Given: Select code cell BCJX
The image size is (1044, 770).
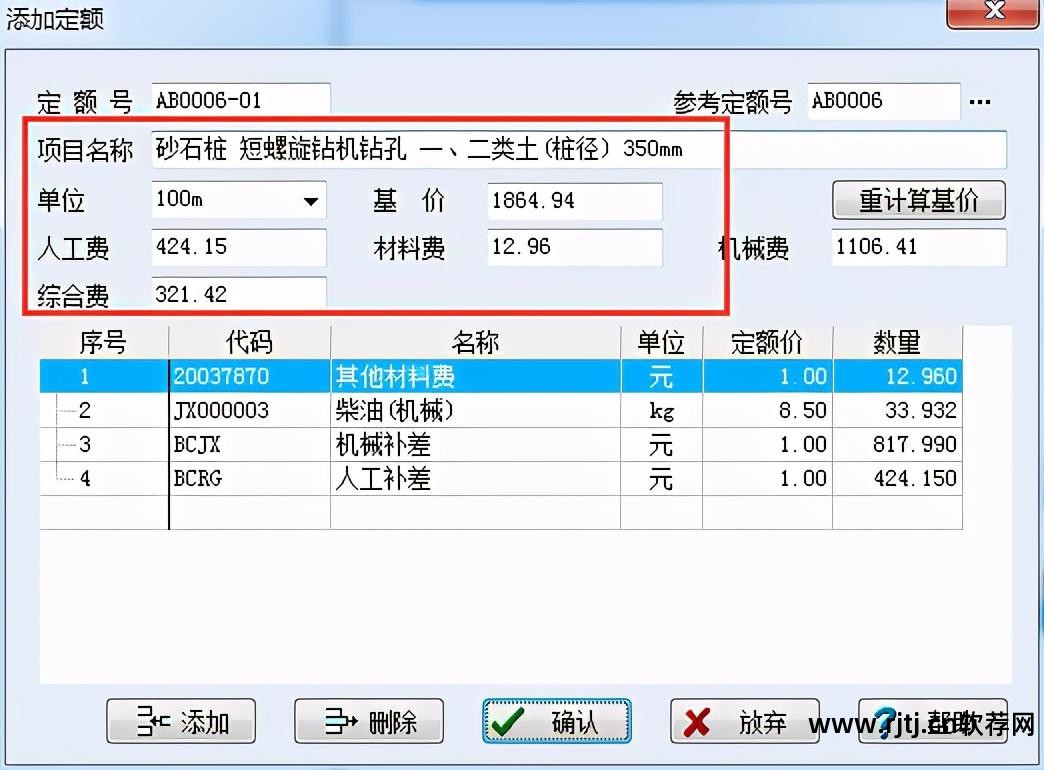Looking at the screenshot, I should pyautogui.click(x=250, y=444).
